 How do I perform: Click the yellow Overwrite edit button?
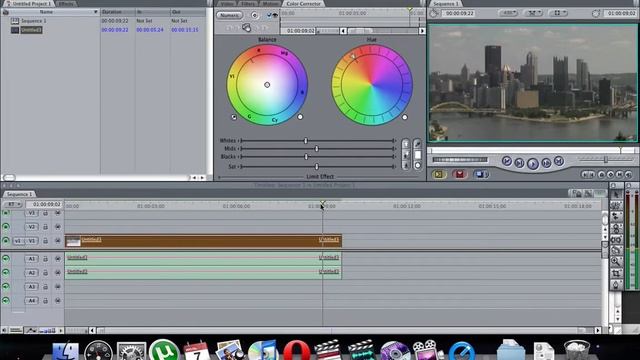pyautogui.click(x=439, y=174)
